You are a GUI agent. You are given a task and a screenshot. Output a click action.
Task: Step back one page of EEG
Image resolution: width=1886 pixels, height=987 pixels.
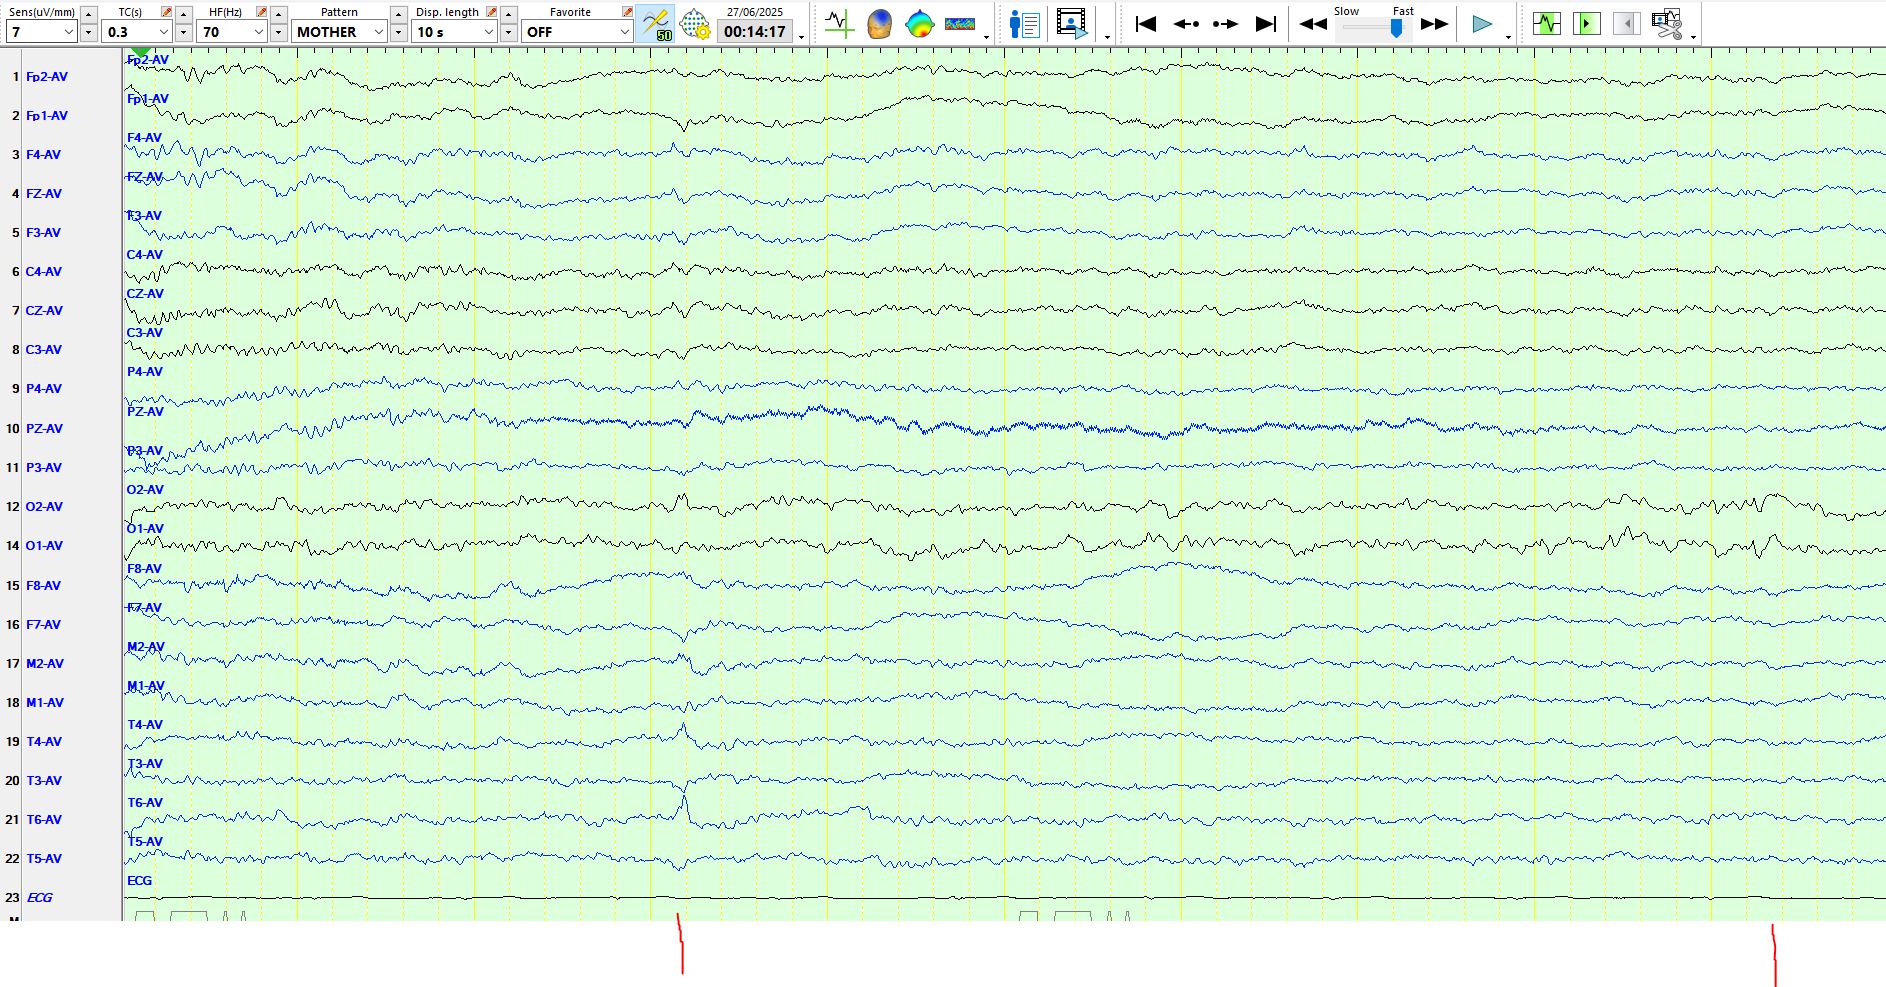click(x=1186, y=23)
